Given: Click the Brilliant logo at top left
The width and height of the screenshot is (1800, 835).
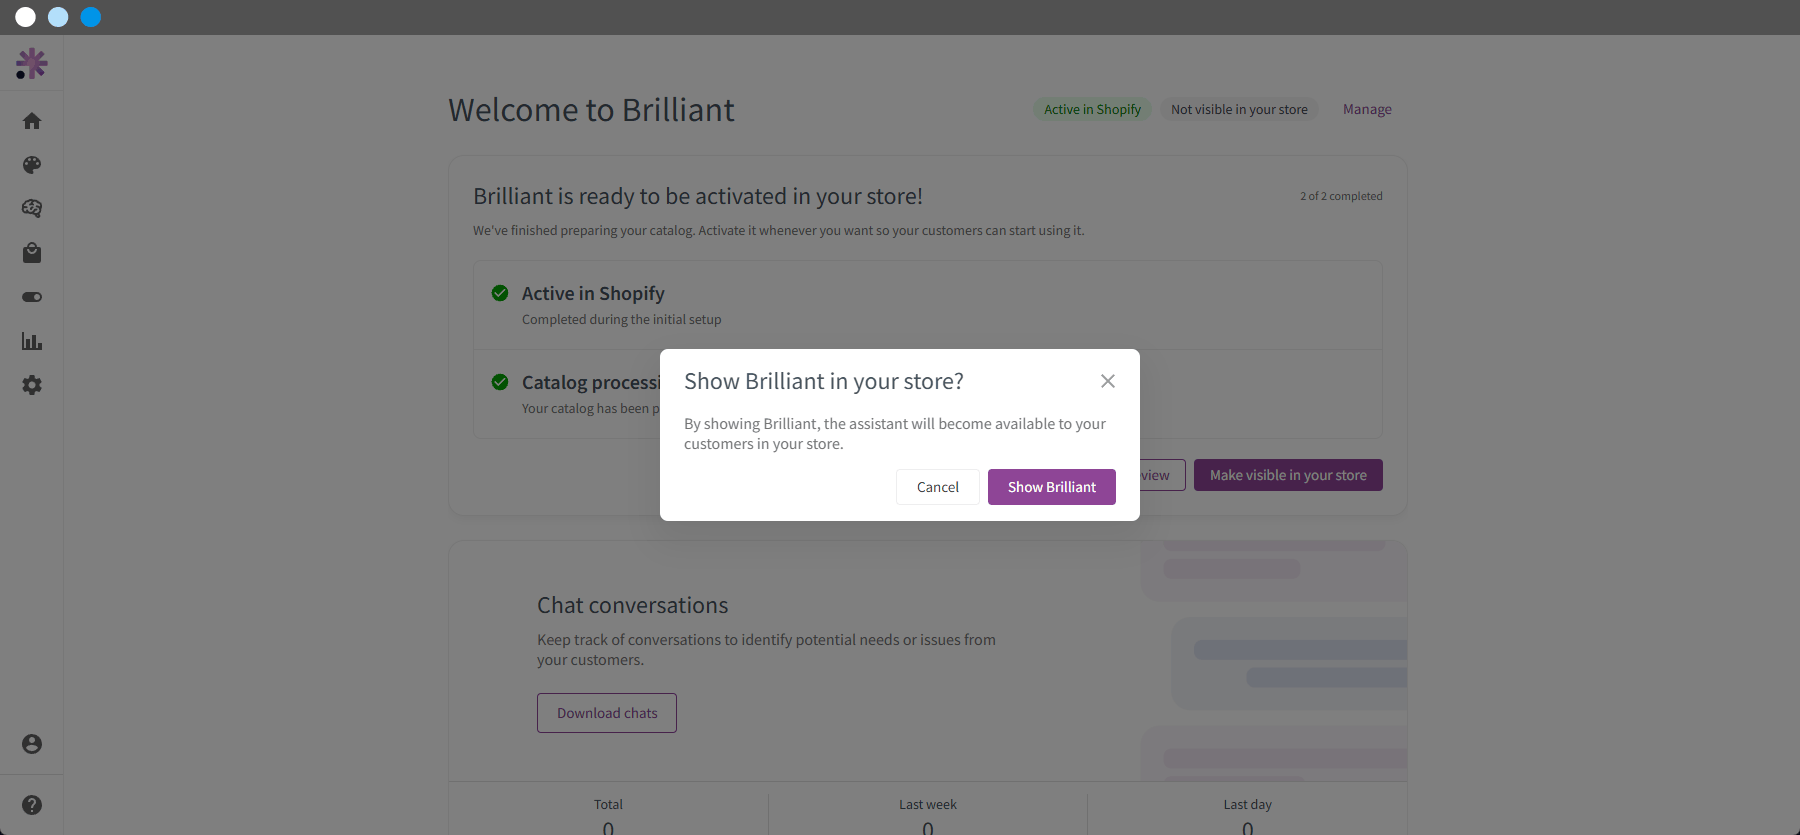Looking at the screenshot, I should coord(32,64).
